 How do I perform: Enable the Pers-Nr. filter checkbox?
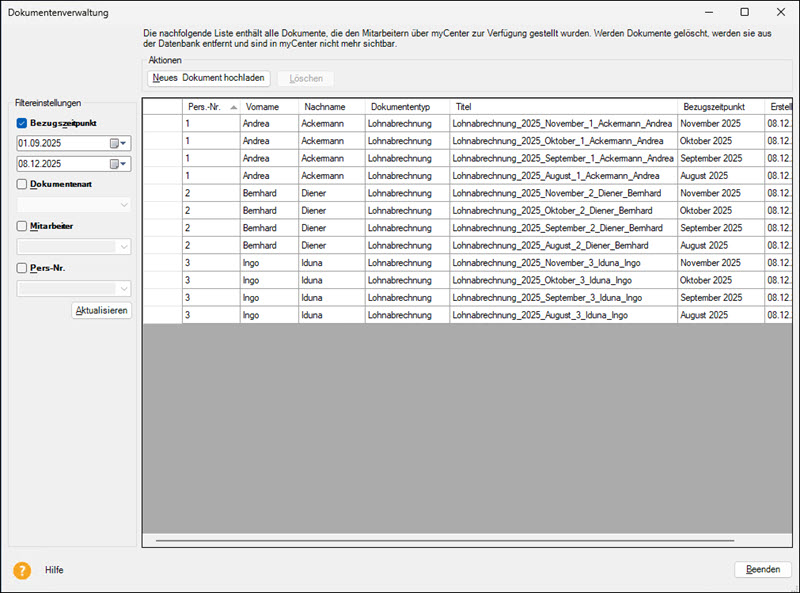[22, 268]
